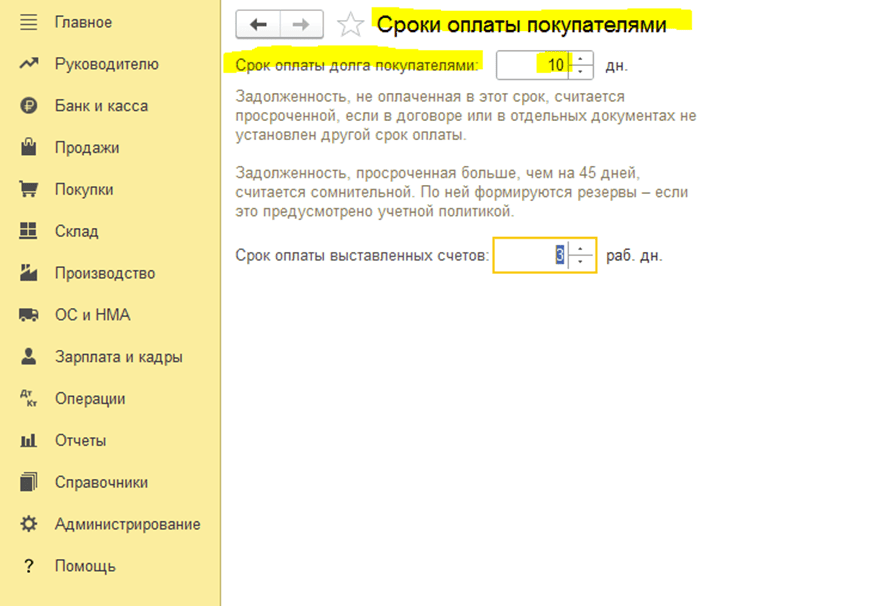Open the ОС и НМА section
This screenshot has height=606, width=882.
click(92, 315)
